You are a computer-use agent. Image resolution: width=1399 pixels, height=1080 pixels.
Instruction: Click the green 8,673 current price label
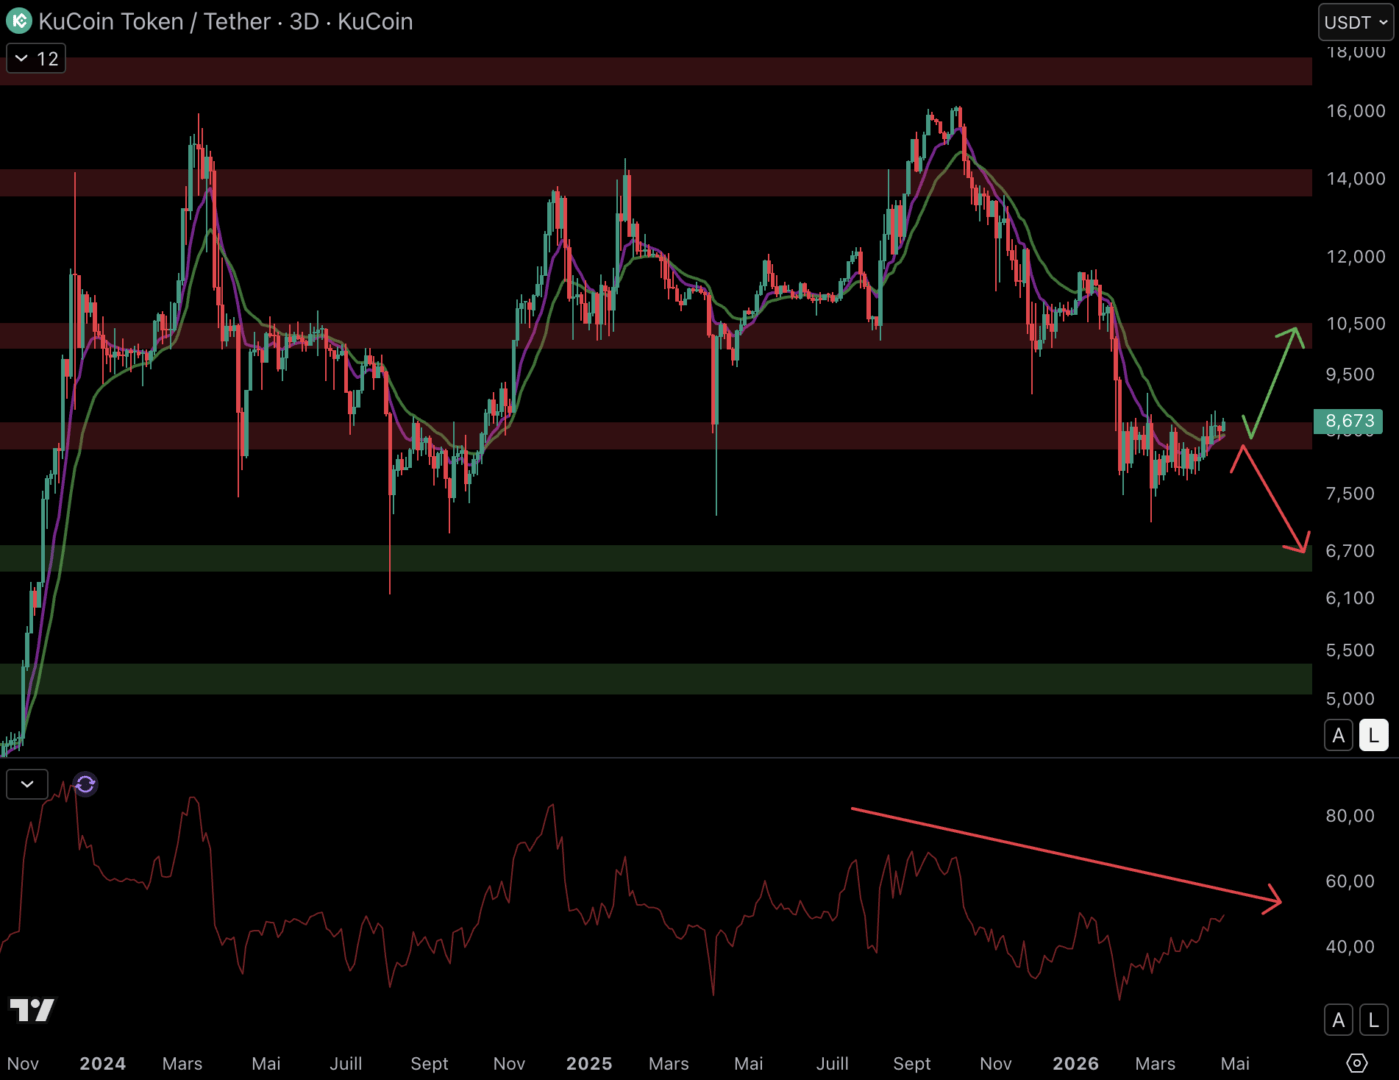click(x=1347, y=421)
